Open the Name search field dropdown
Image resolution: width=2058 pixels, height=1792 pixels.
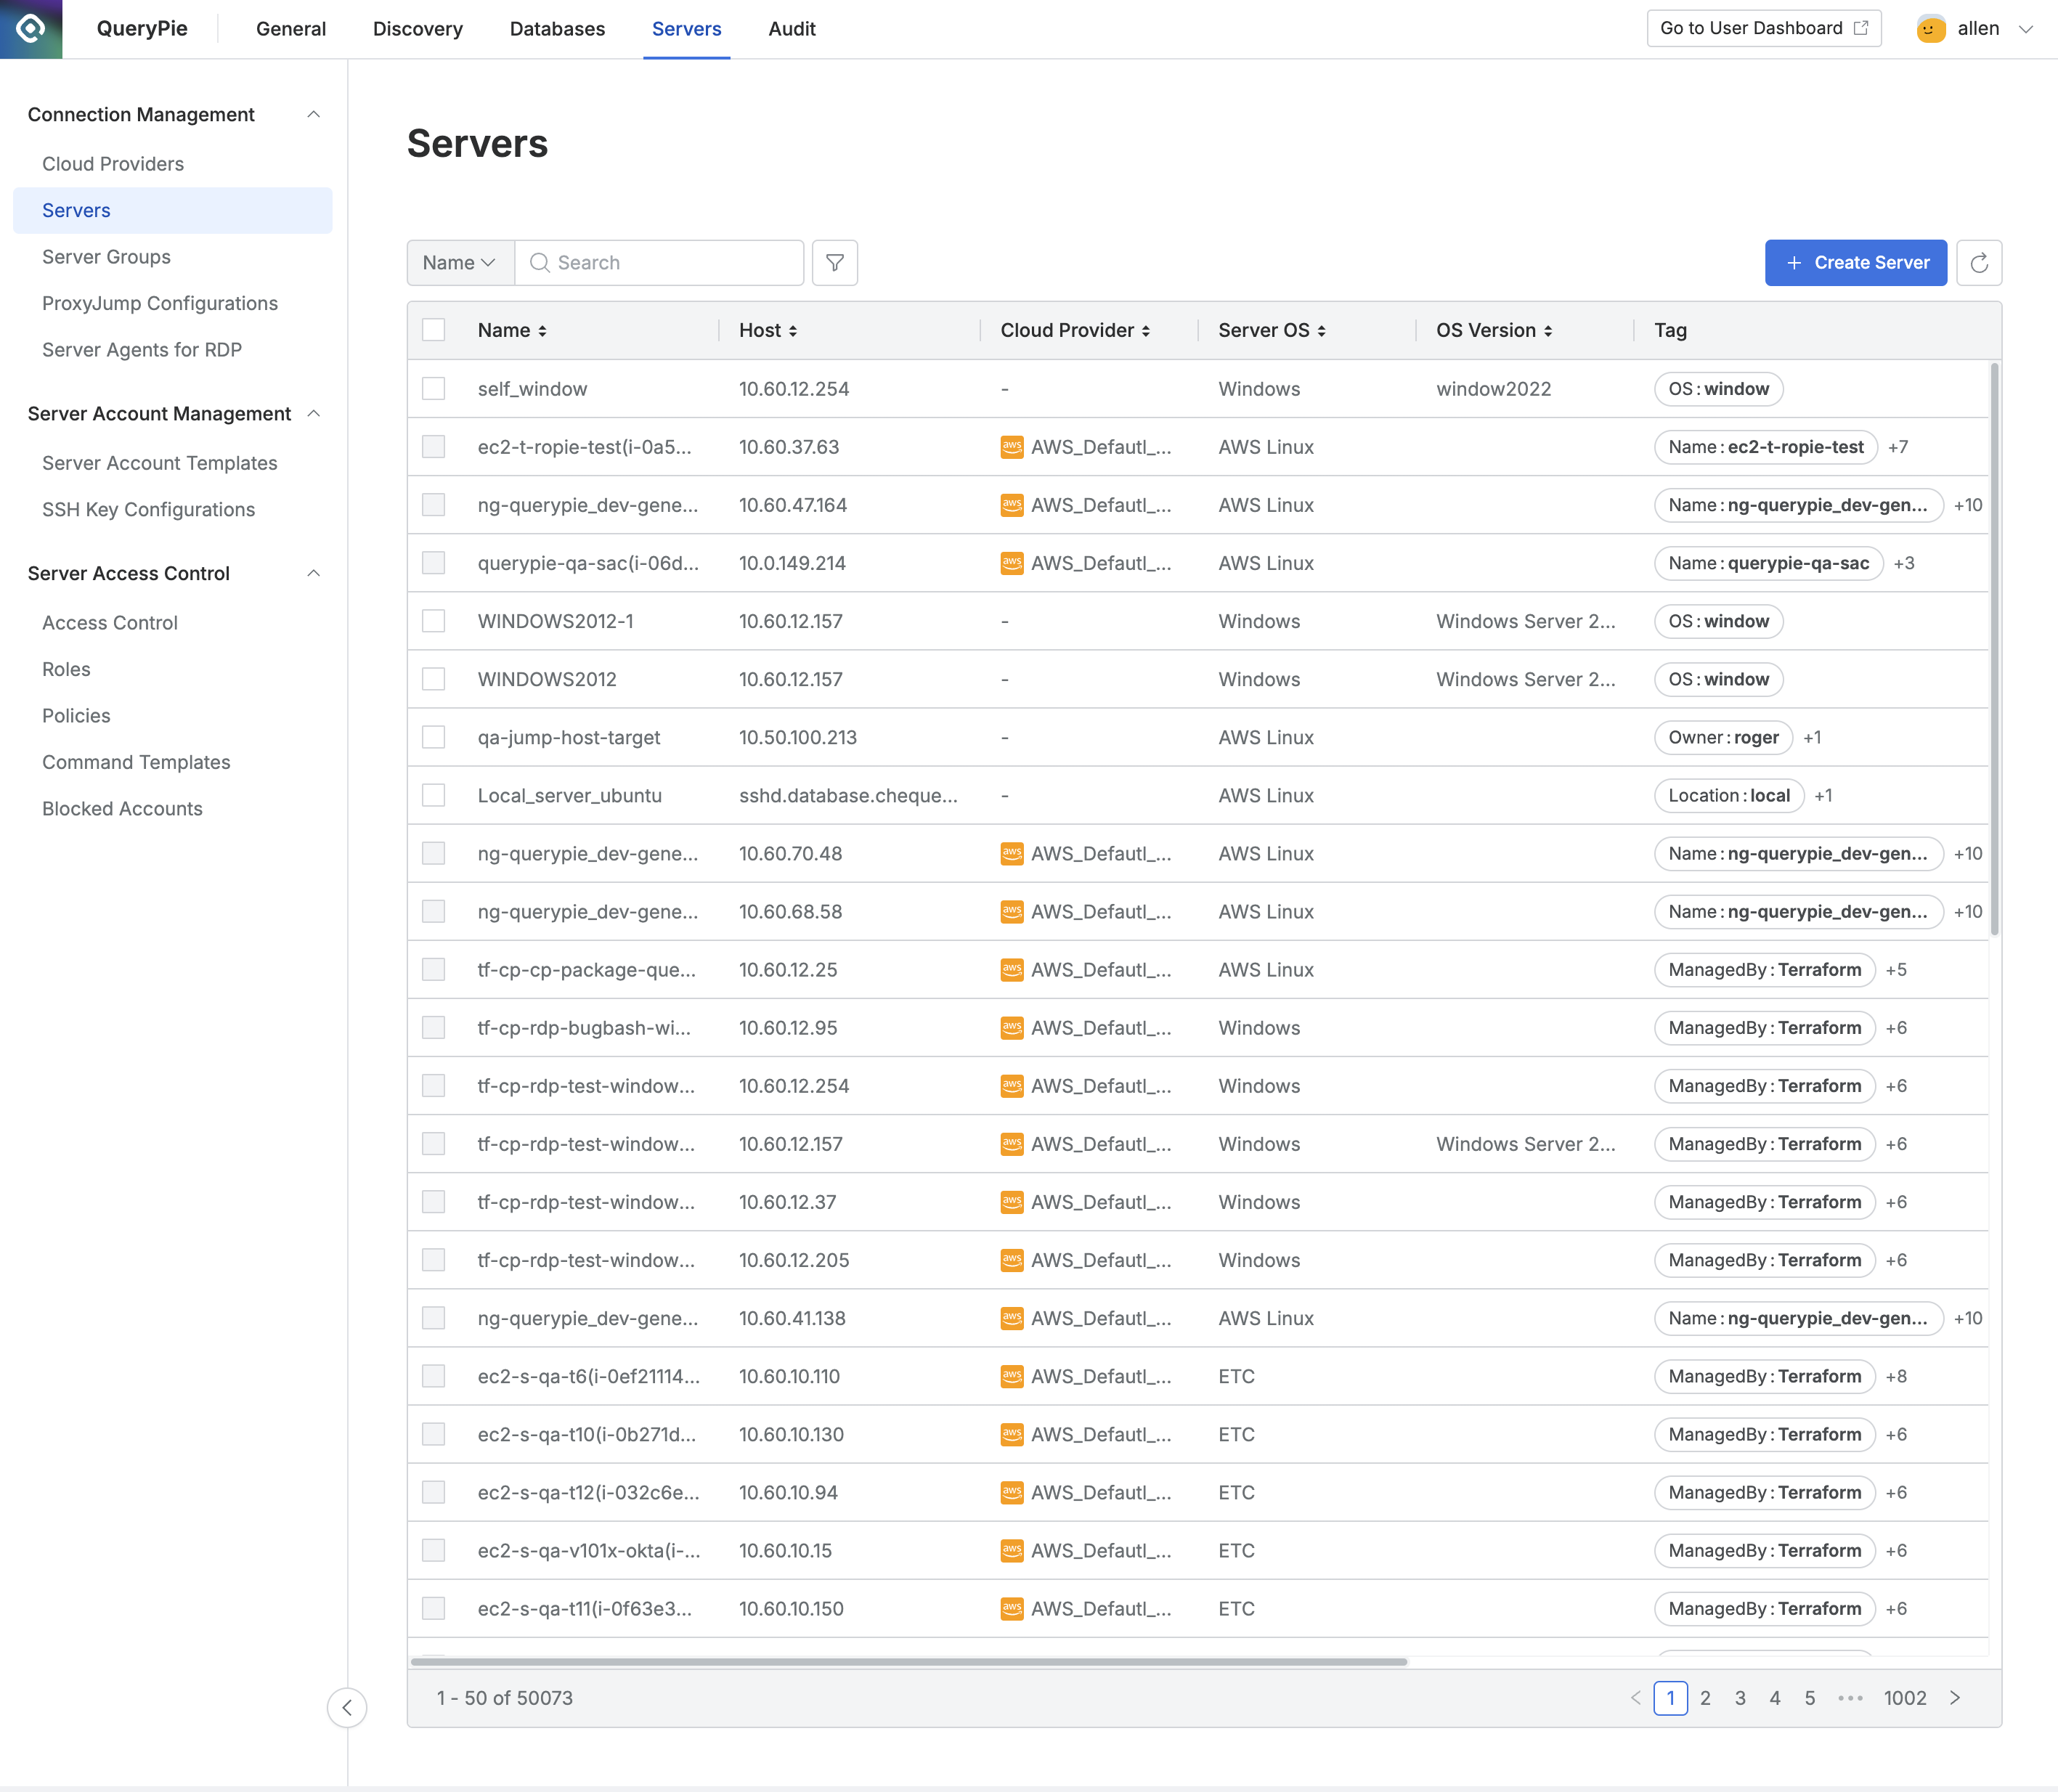pyautogui.click(x=460, y=263)
